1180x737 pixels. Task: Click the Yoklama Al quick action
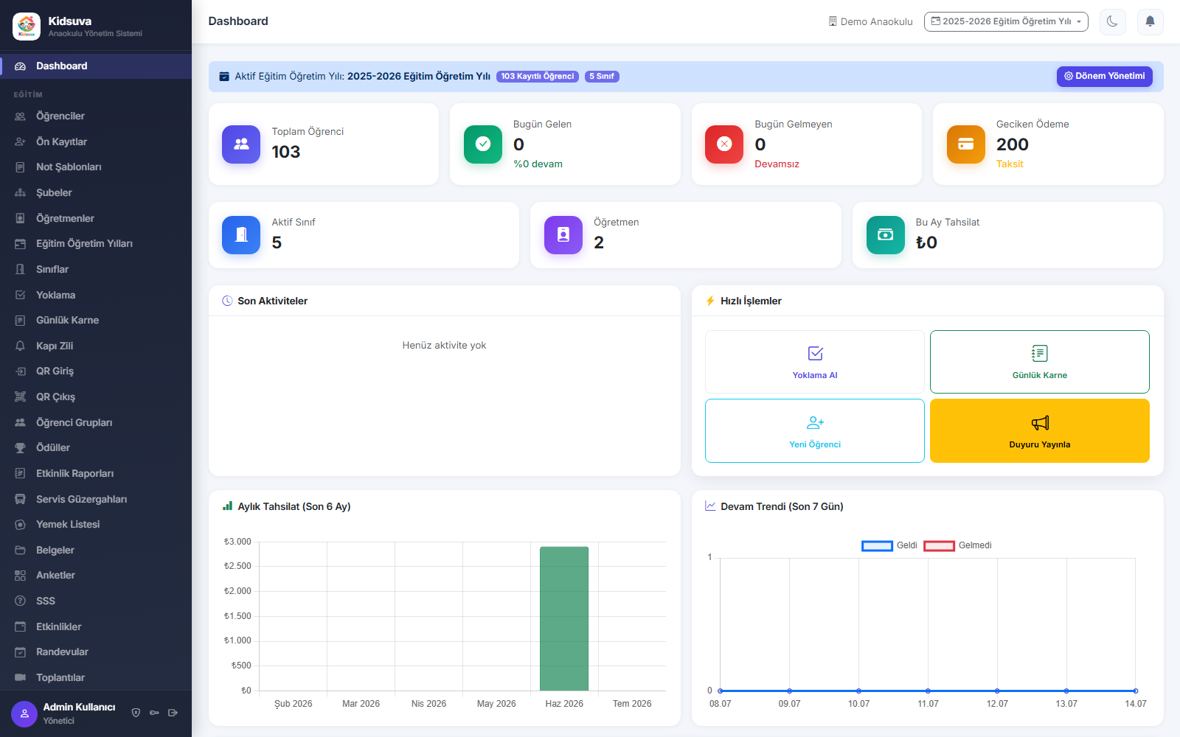click(814, 361)
